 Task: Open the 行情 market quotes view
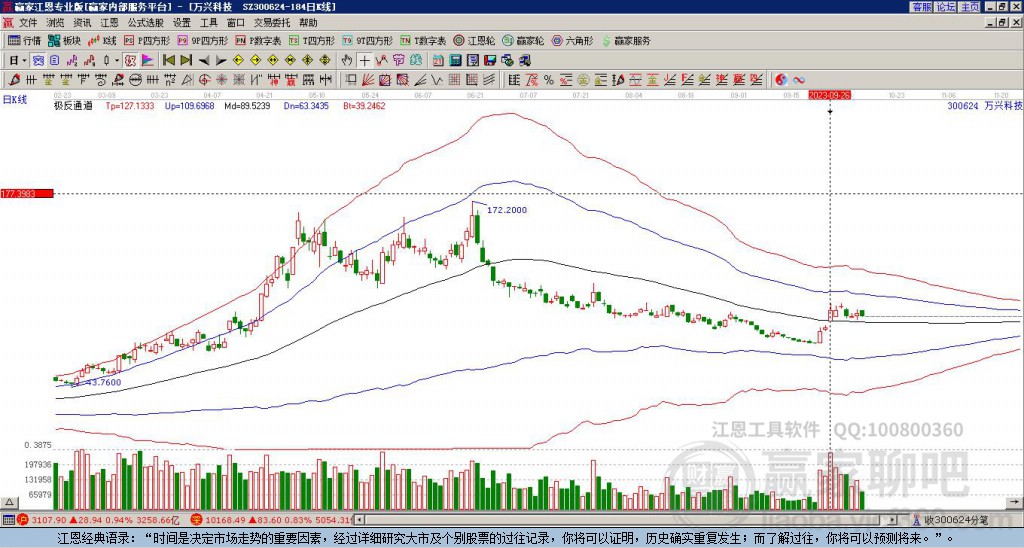click(24, 40)
